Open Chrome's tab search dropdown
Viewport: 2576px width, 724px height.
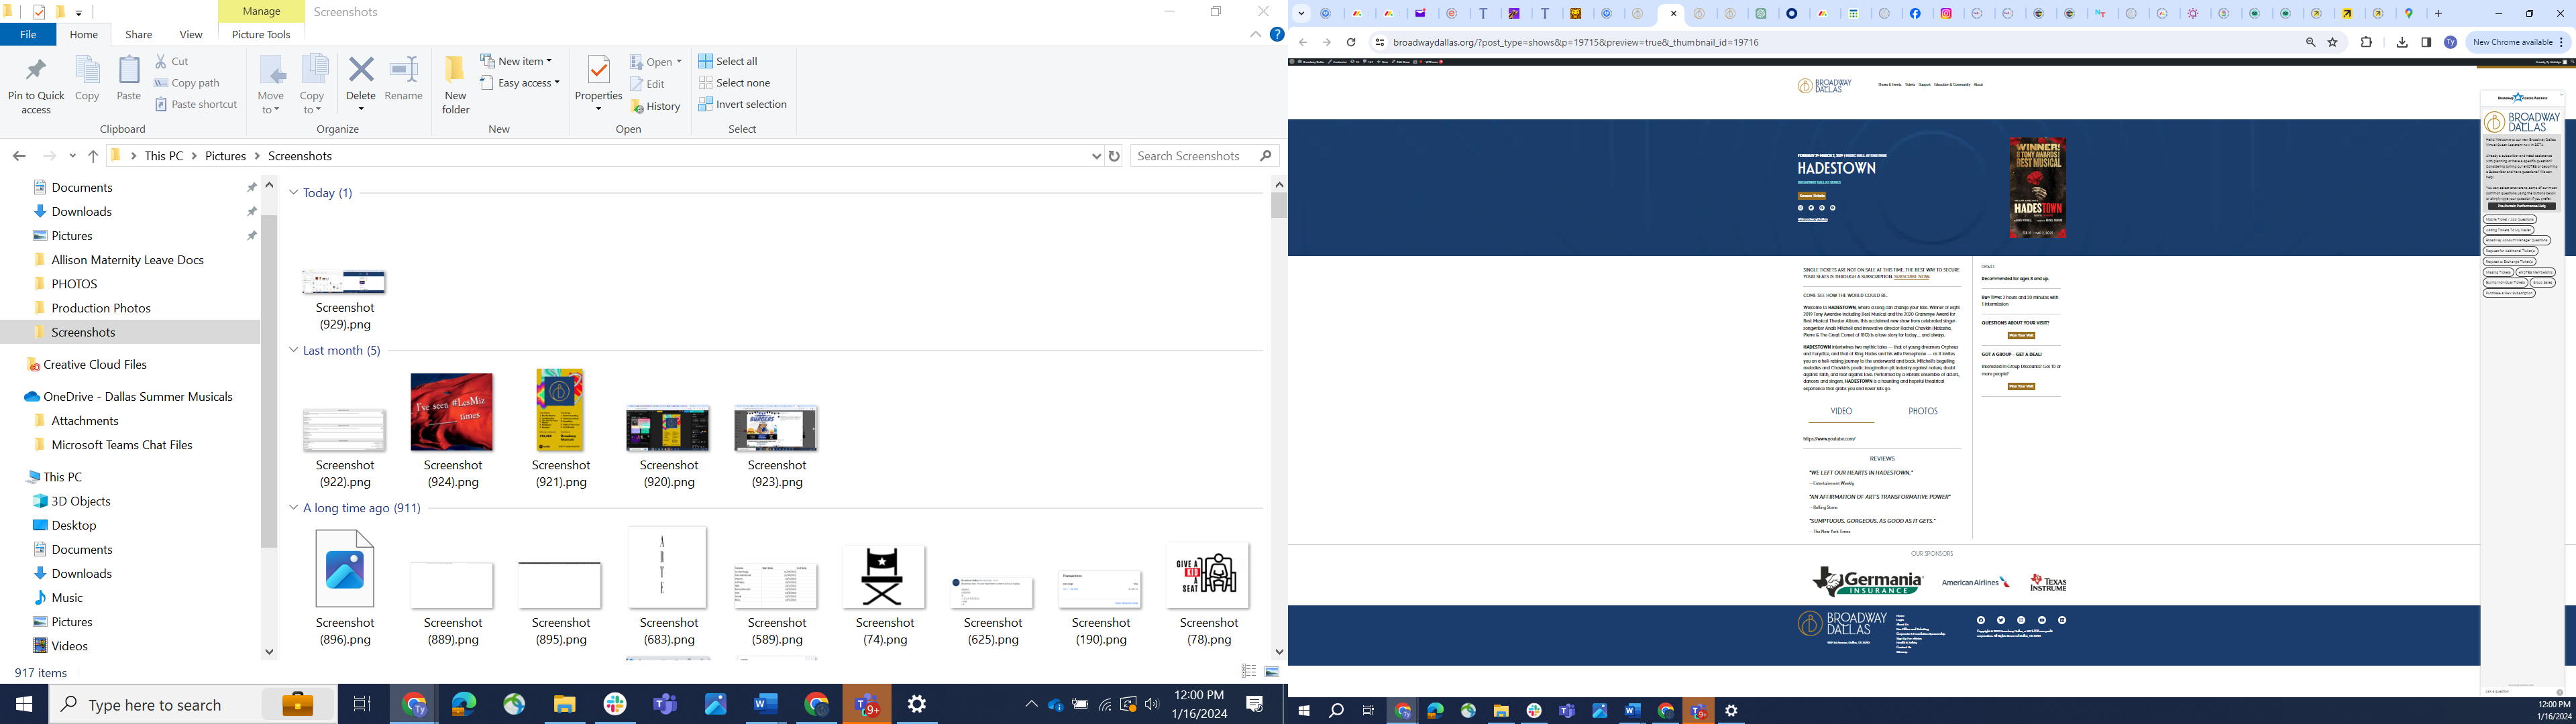pyautogui.click(x=1301, y=13)
